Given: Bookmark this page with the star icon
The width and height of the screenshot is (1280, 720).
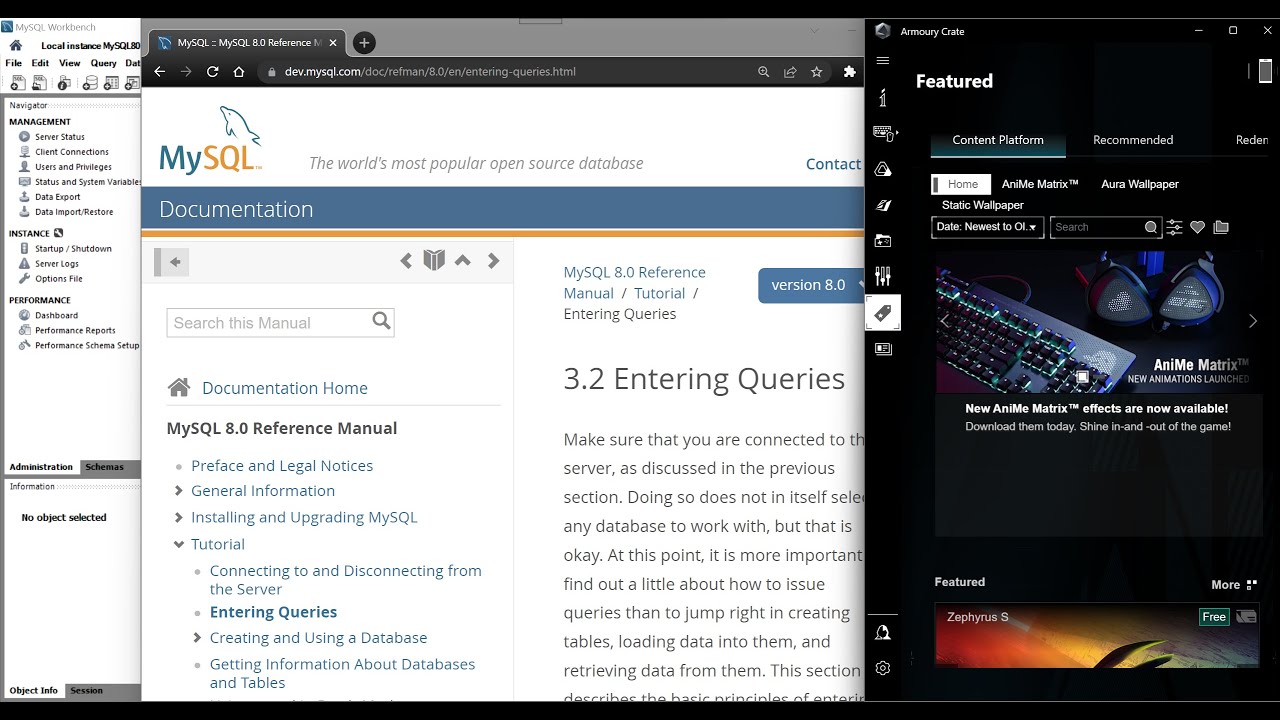Looking at the screenshot, I should click(816, 72).
